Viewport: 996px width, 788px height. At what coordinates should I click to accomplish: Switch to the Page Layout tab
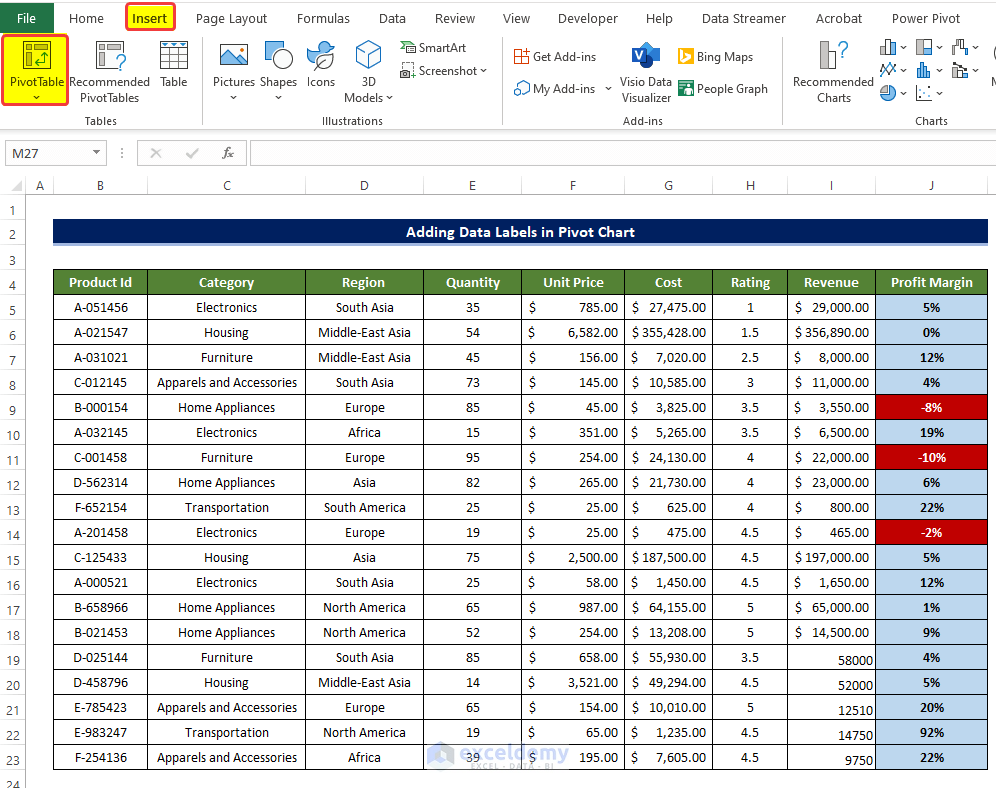[231, 18]
